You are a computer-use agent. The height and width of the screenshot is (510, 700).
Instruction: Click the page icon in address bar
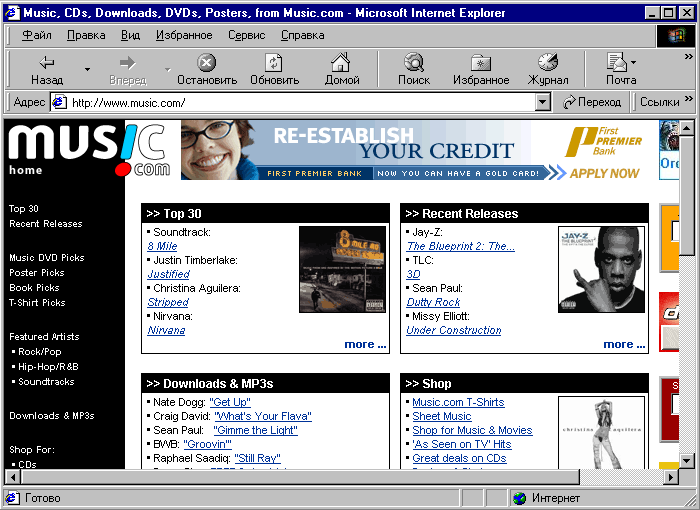click(59, 102)
